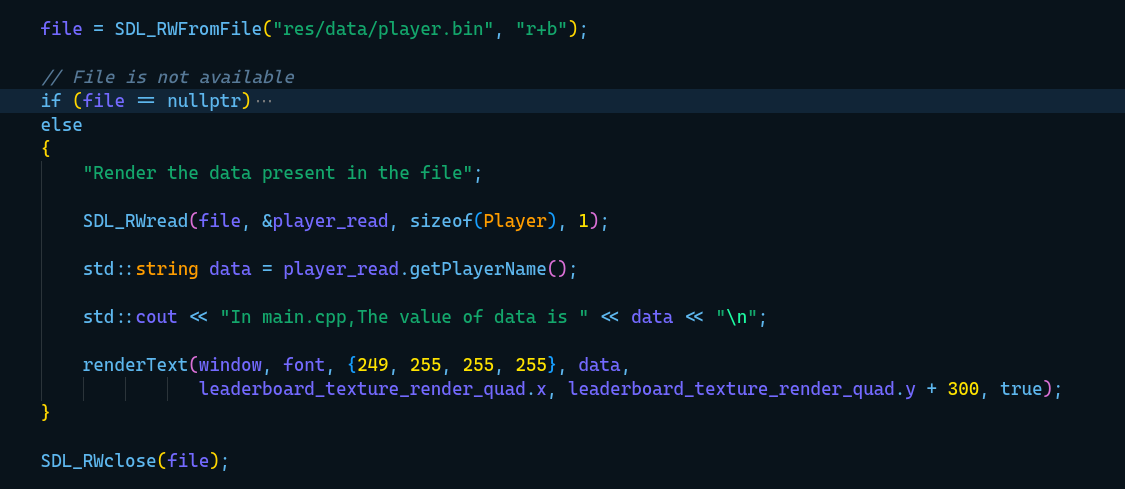Click the window argument in renderText

(230, 365)
